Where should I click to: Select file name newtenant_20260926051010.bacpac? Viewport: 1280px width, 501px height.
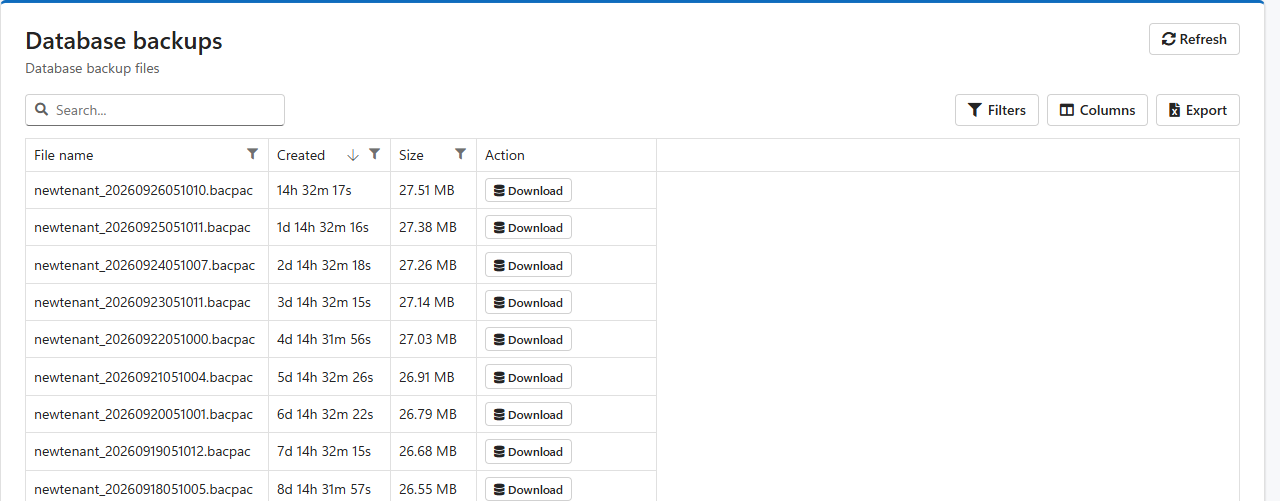tap(143, 190)
